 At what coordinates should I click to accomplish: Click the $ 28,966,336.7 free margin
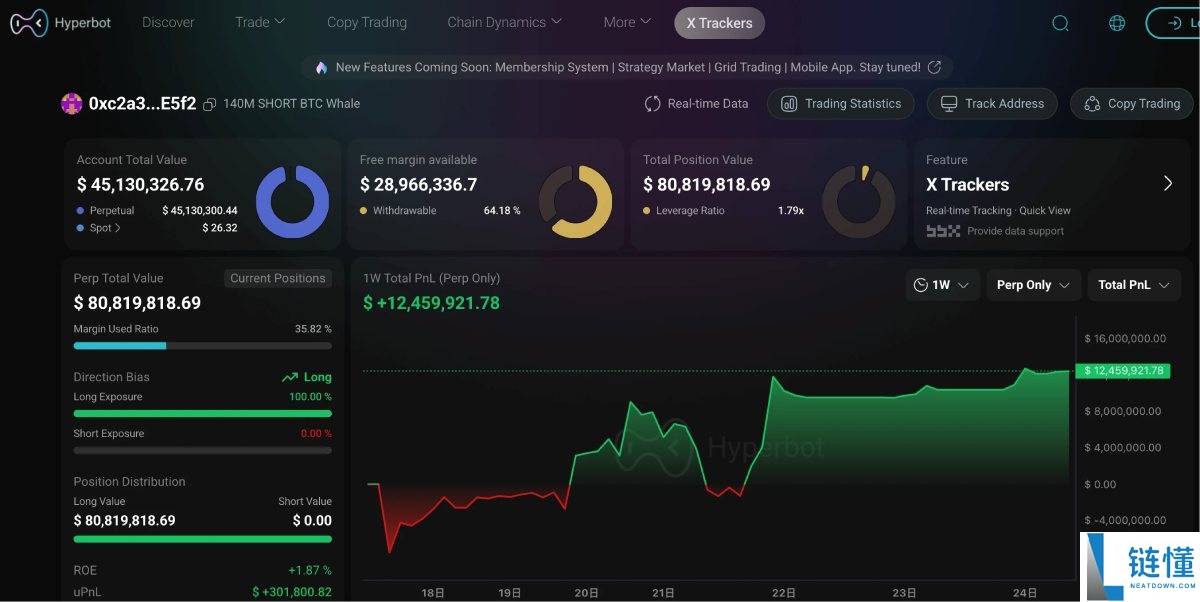tap(418, 185)
